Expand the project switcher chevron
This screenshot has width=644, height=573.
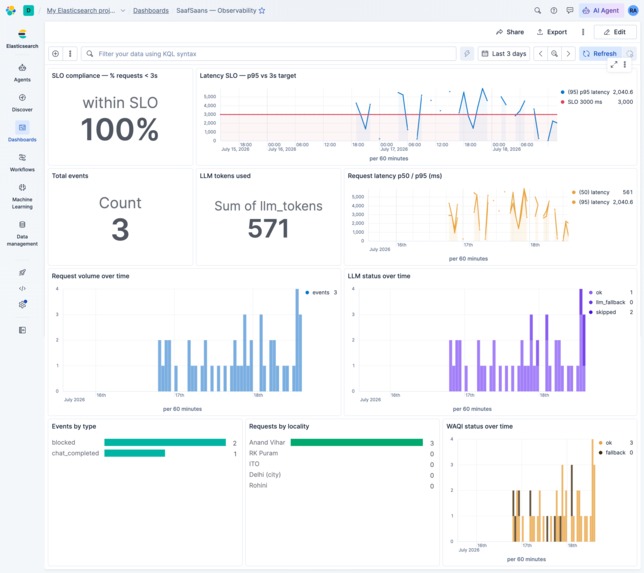pos(123,11)
